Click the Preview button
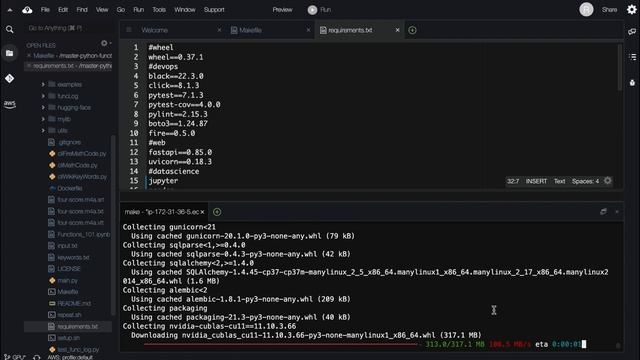 [282, 10]
